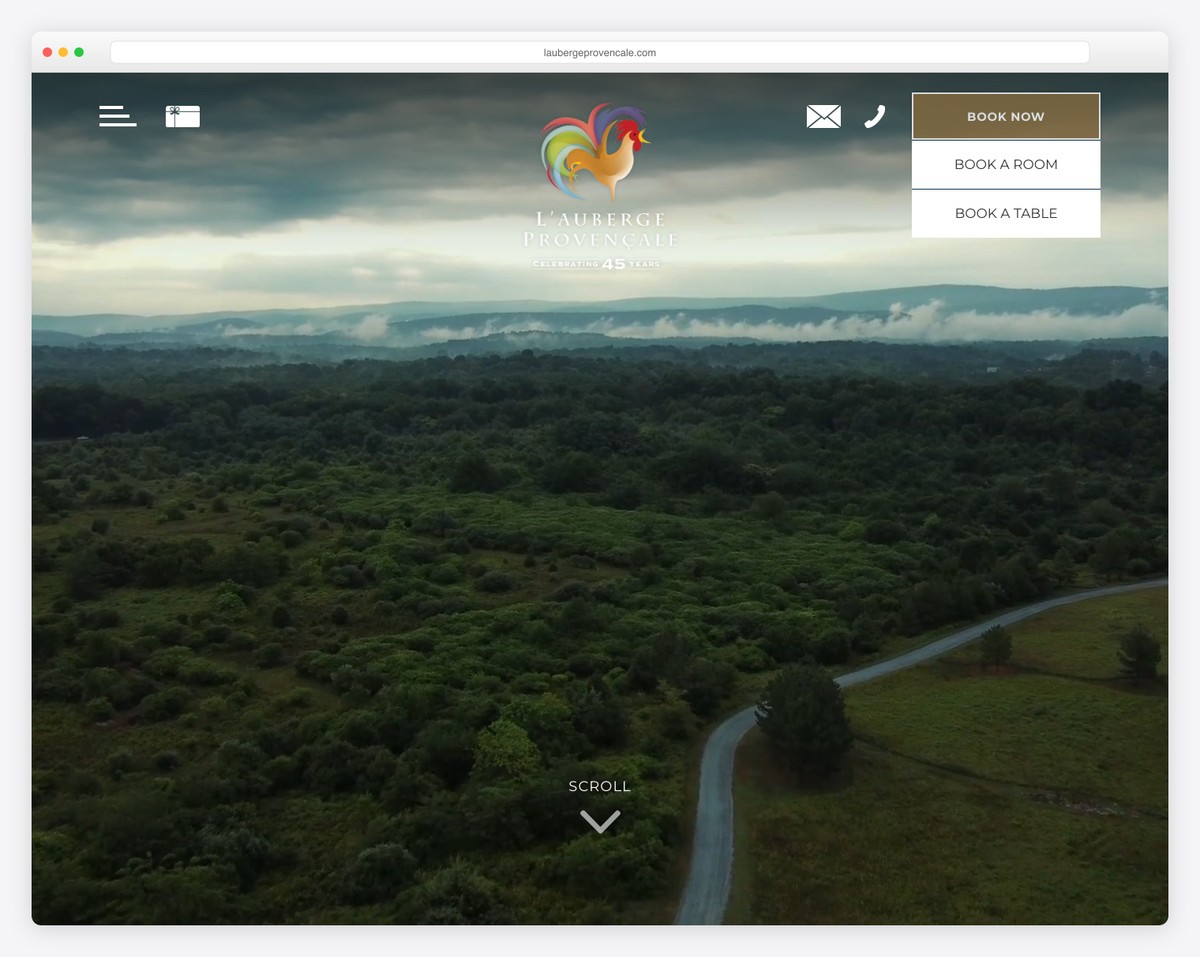Focus the laubergeprovencale.com address bar
The height and width of the screenshot is (957, 1200).
600,53
